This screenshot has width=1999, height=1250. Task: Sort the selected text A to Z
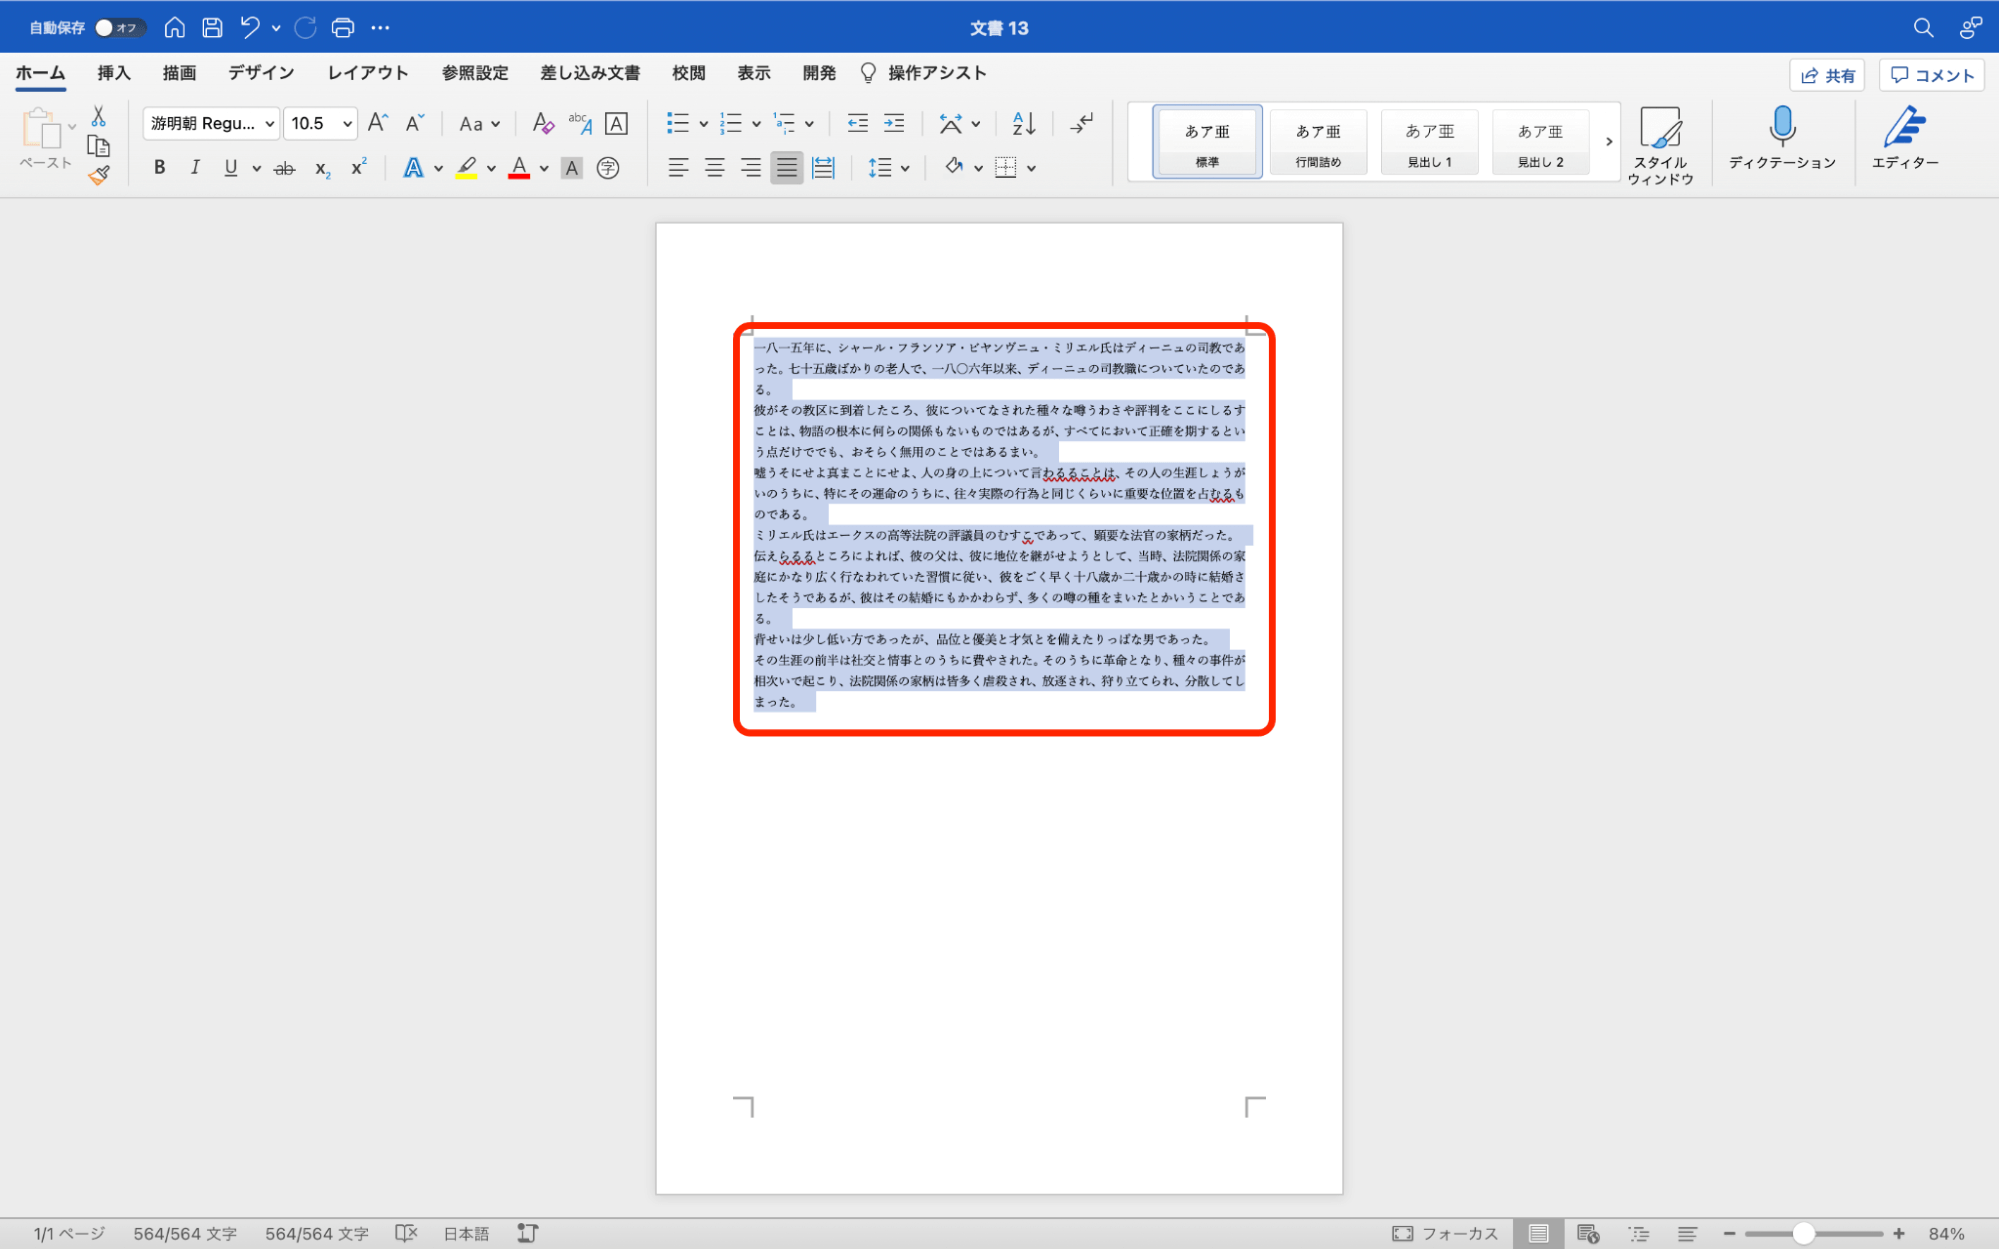pos(1023,123)
